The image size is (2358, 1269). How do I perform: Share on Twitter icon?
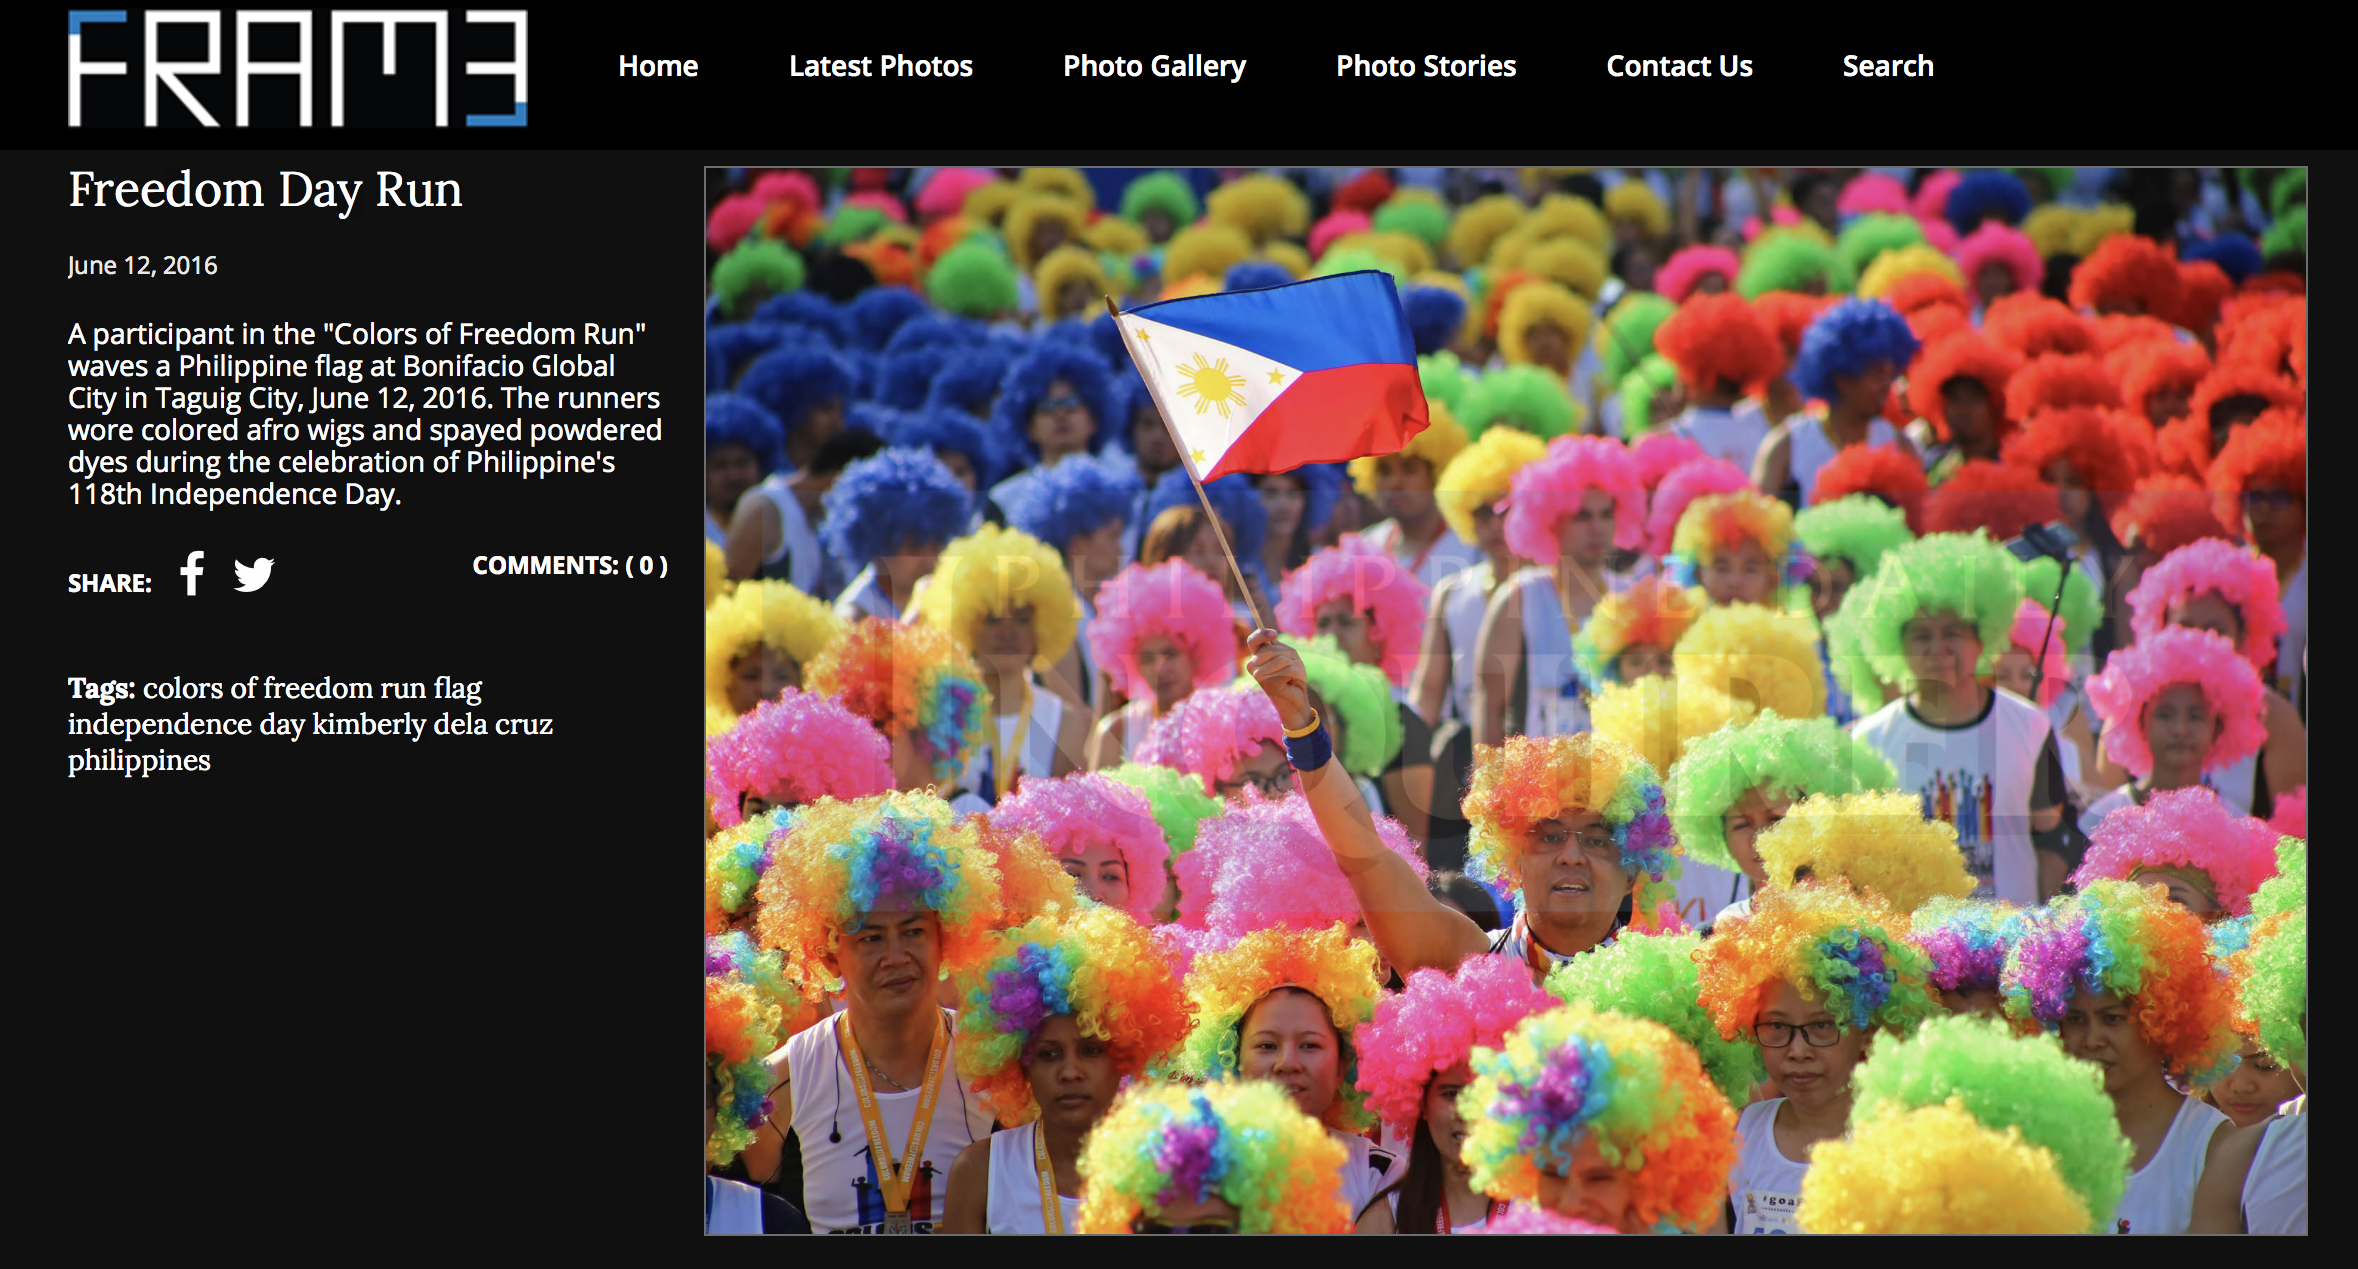254,574
